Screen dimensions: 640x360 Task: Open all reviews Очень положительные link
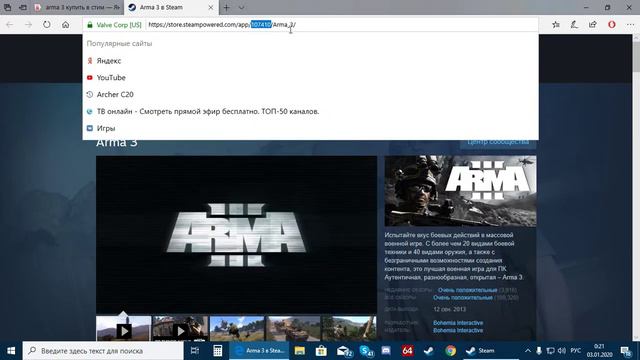(463, 298)
